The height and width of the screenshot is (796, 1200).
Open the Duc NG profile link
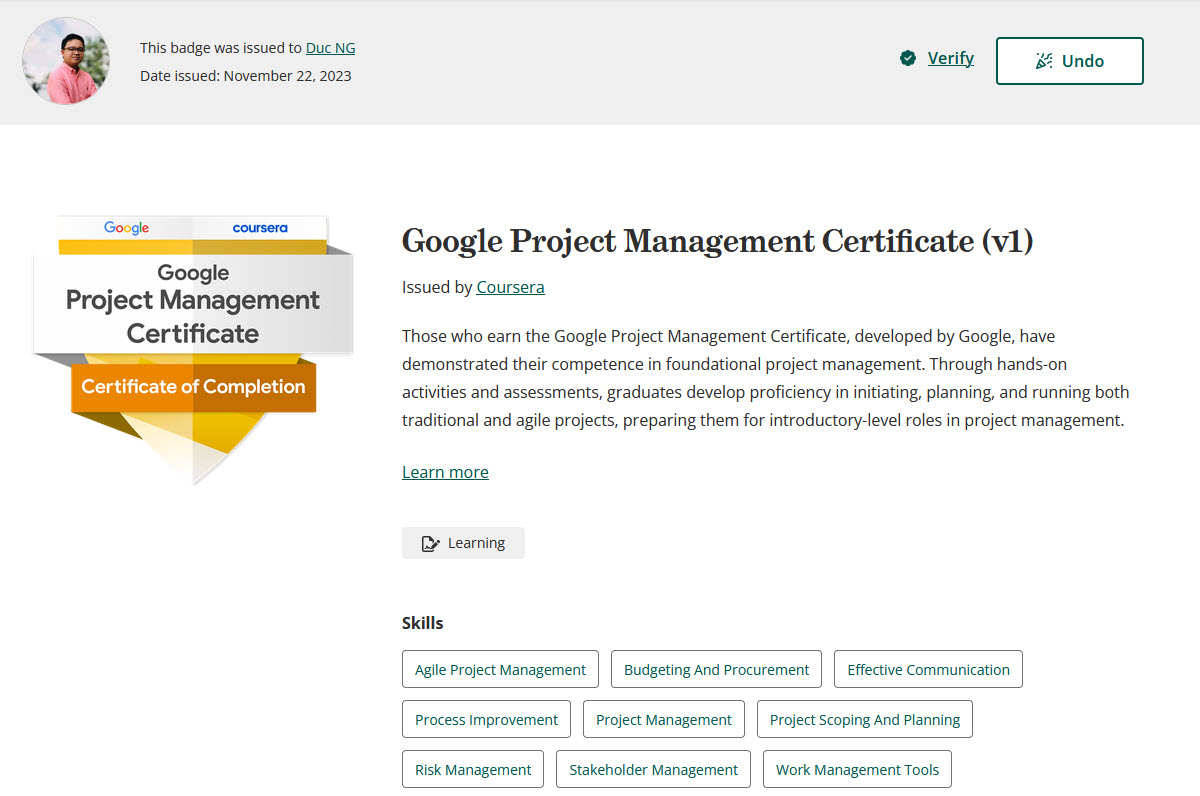point(330,48)
